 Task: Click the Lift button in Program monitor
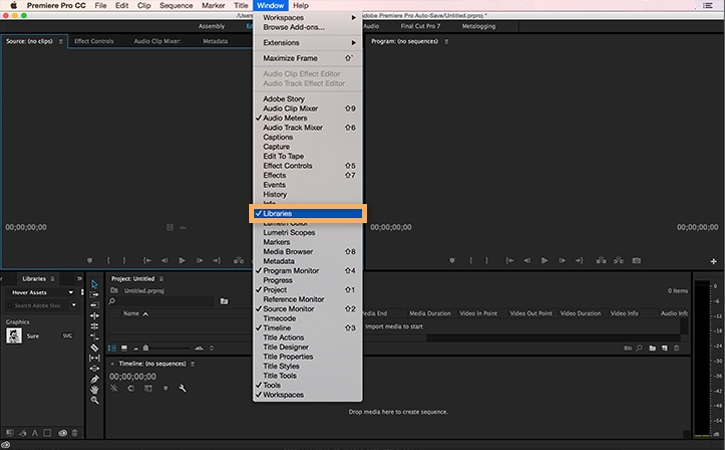(601, 261)
